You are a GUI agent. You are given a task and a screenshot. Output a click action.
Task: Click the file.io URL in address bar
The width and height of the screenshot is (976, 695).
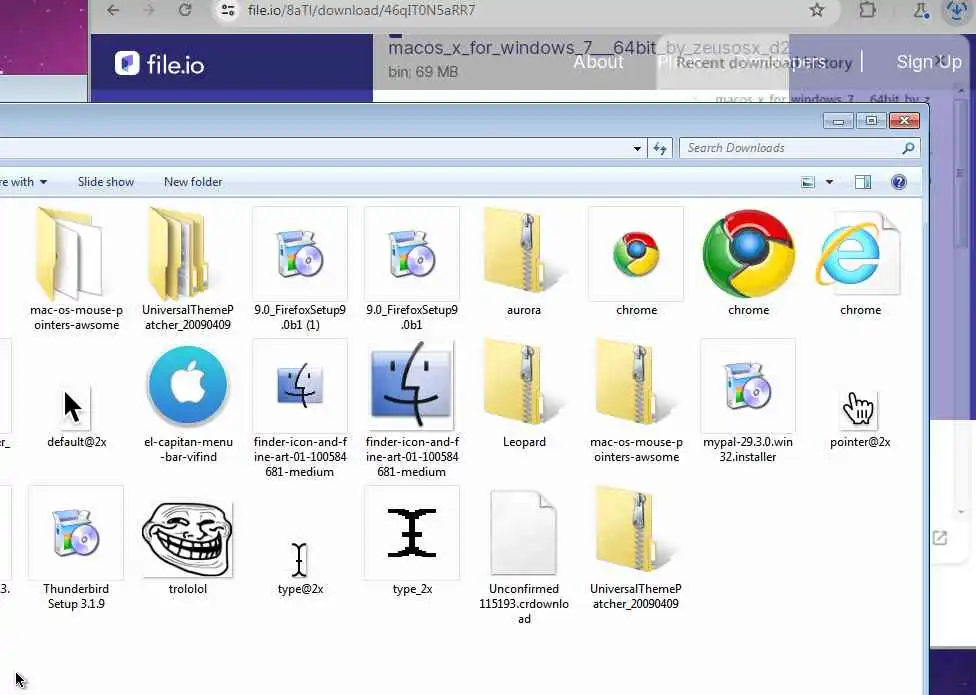[361, 10]
